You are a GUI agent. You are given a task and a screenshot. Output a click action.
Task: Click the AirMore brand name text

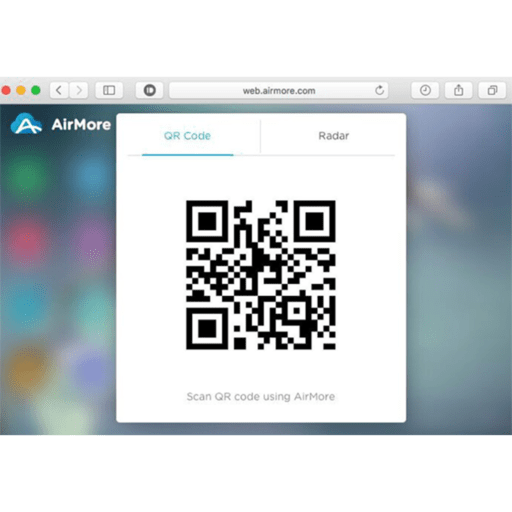click(81, 125)
